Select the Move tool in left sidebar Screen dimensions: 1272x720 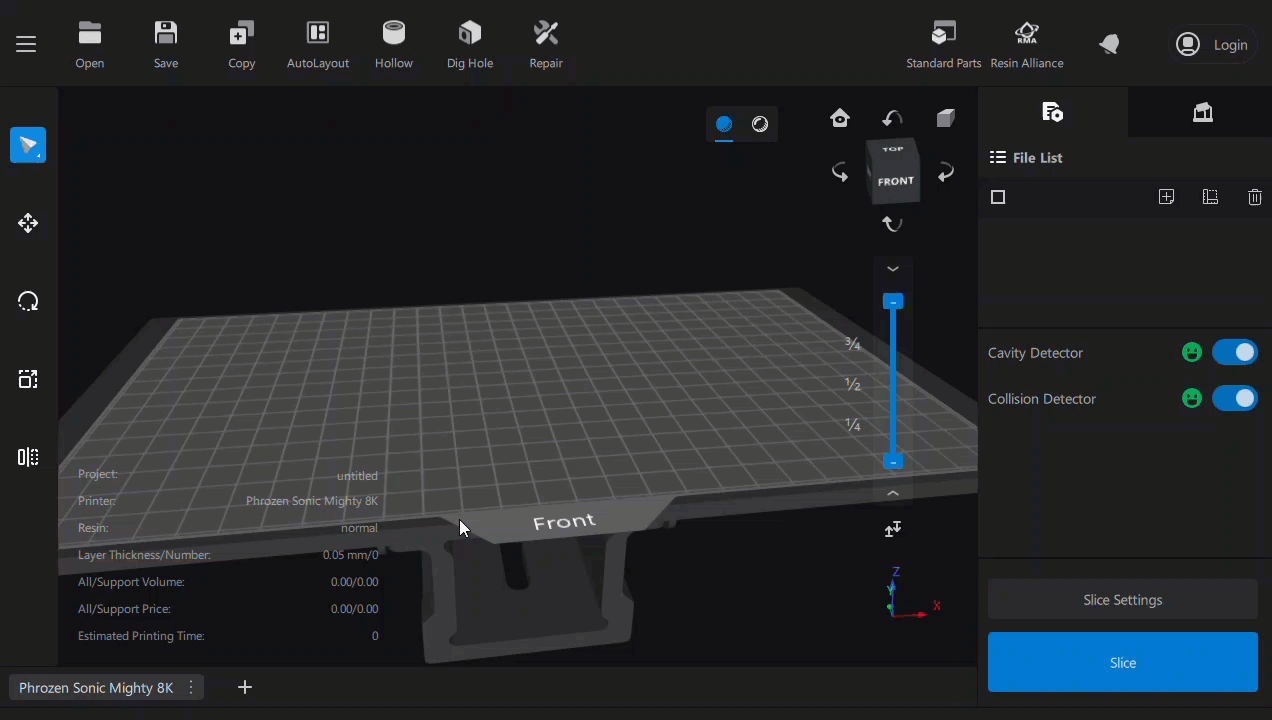(x=28, y=223)
